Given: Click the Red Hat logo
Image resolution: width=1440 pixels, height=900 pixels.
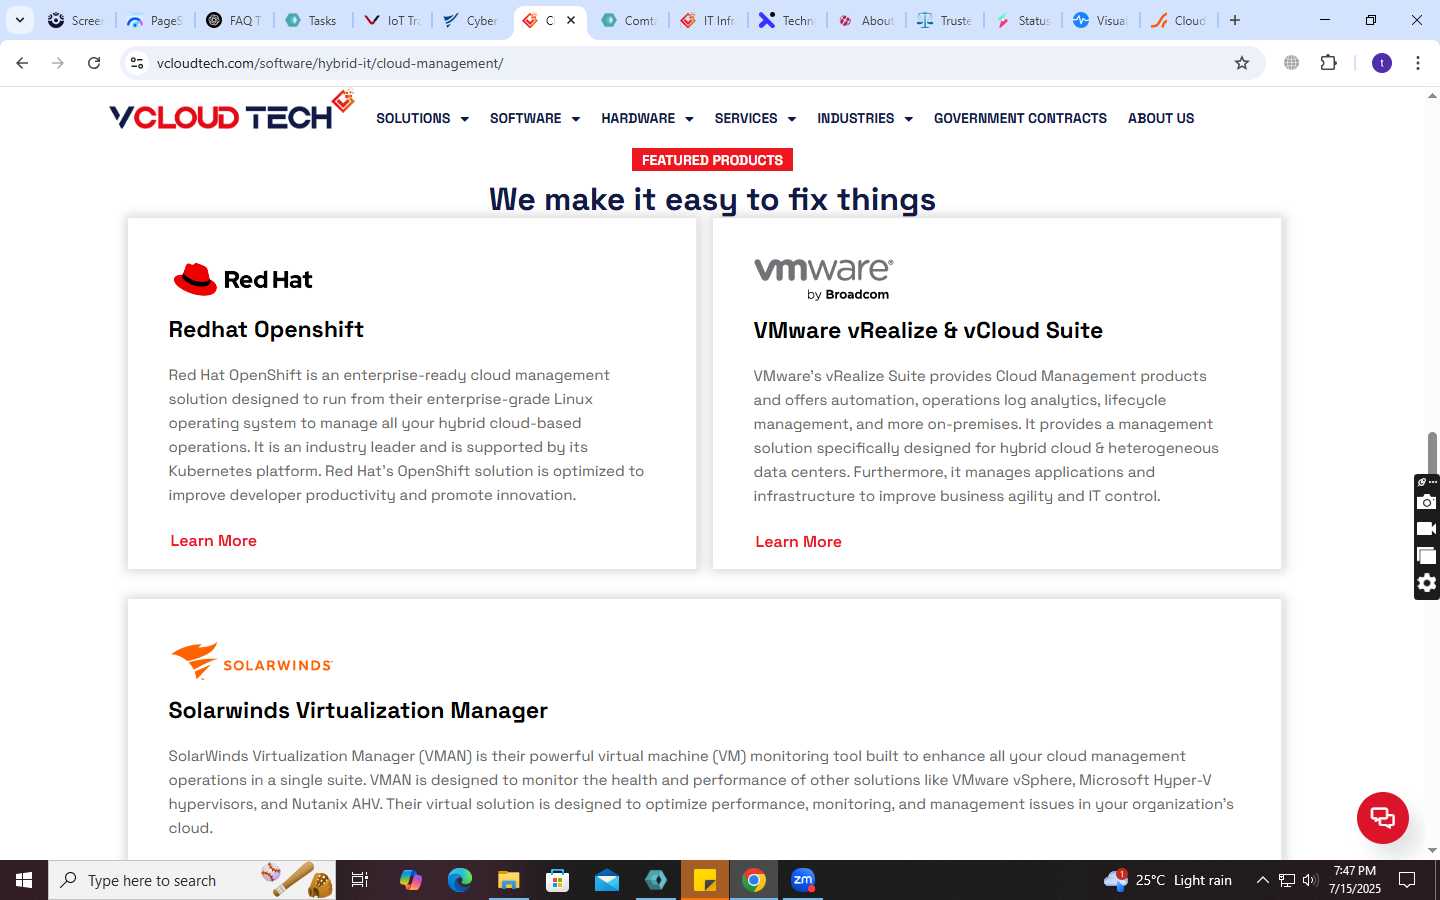Looking at the screenshot, I should tap(243, 279).
